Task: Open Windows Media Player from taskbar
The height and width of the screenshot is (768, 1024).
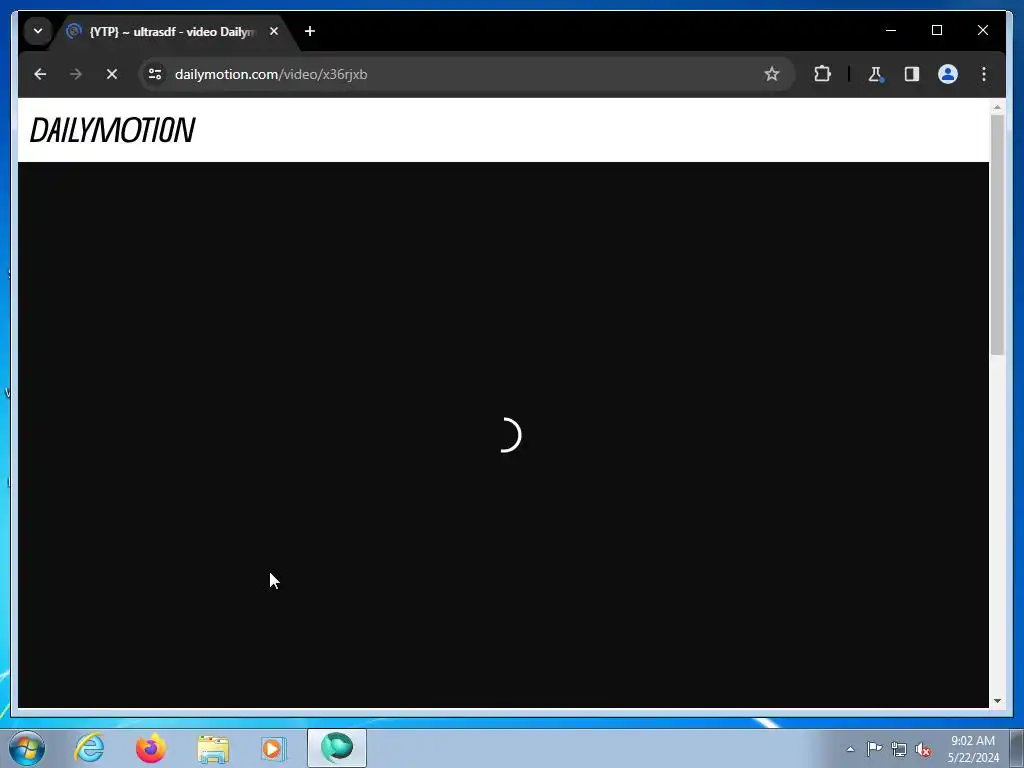Action: pyautogui.click(x=274, y=748)
